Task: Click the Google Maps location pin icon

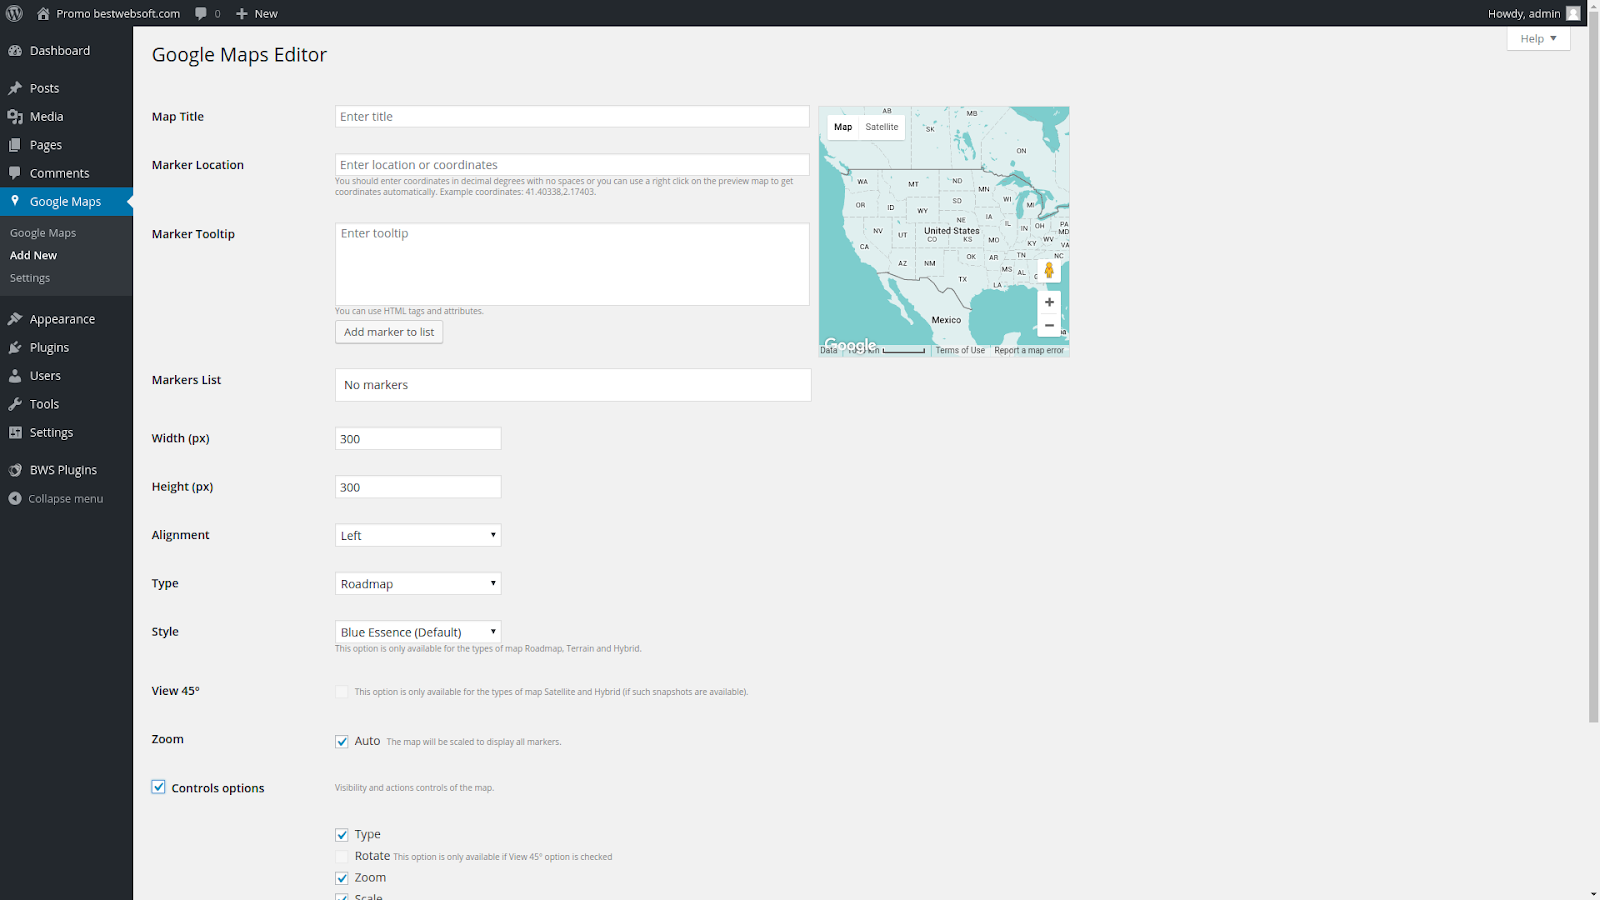Action: 15,201
